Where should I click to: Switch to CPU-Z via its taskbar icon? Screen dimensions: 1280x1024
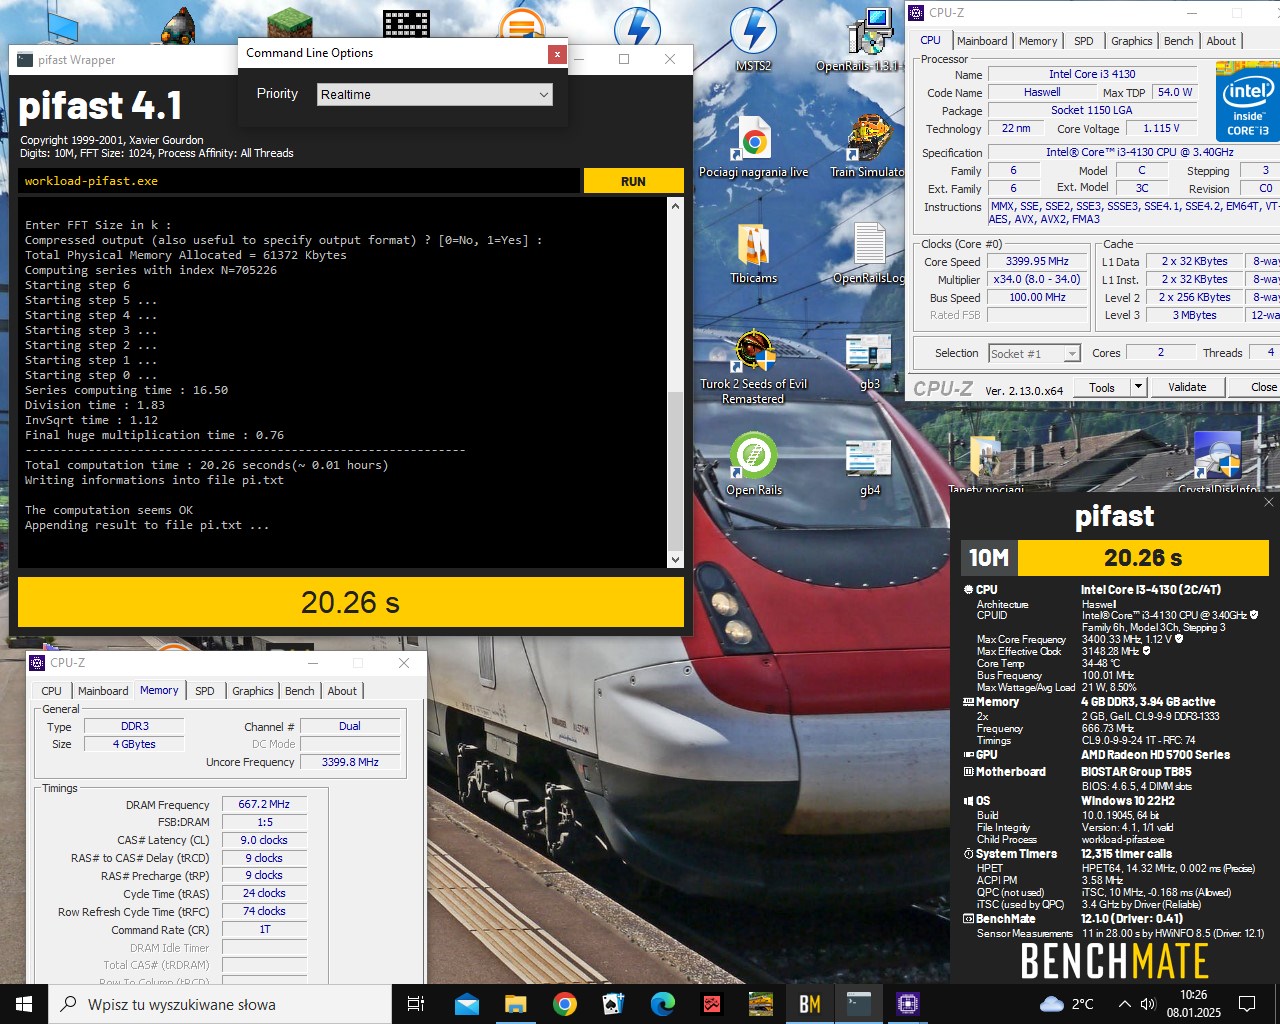pyautogui.click(x=908, y=1004)
